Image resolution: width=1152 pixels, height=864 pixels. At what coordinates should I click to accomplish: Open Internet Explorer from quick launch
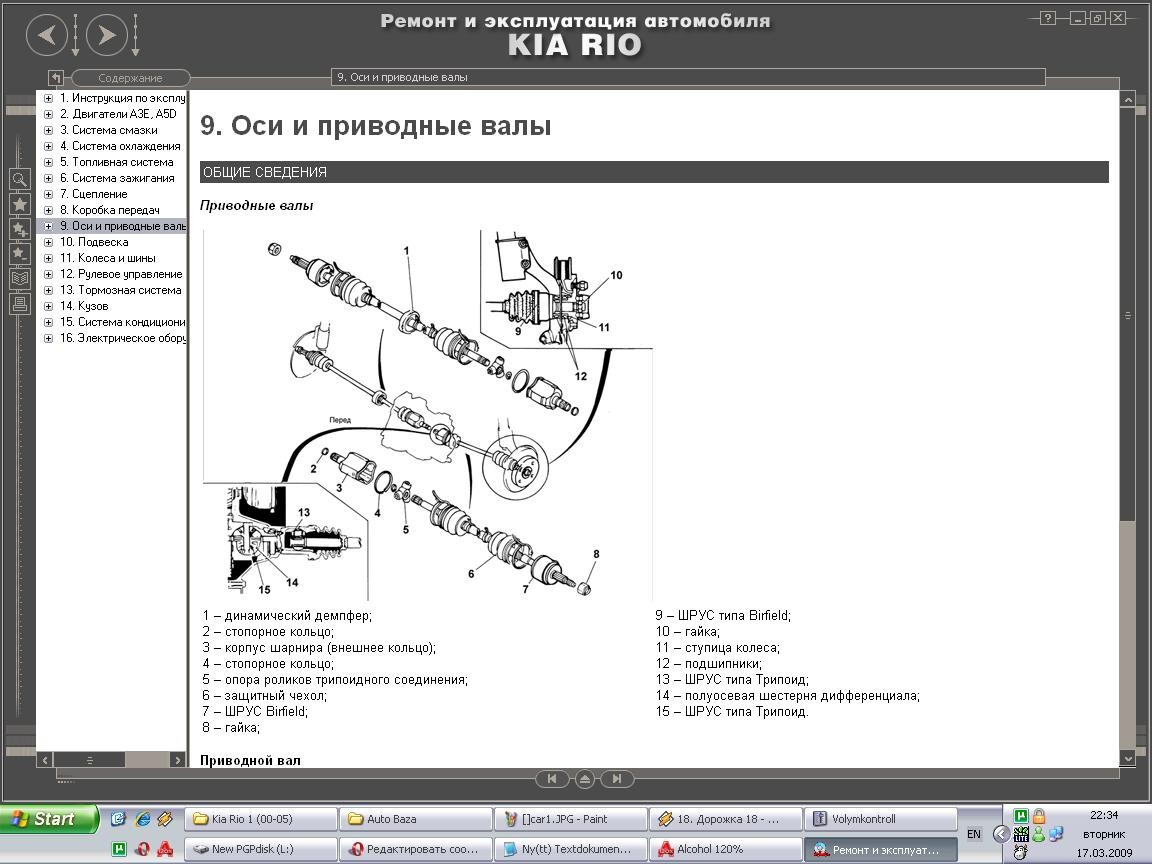click(x=143, y=818)
